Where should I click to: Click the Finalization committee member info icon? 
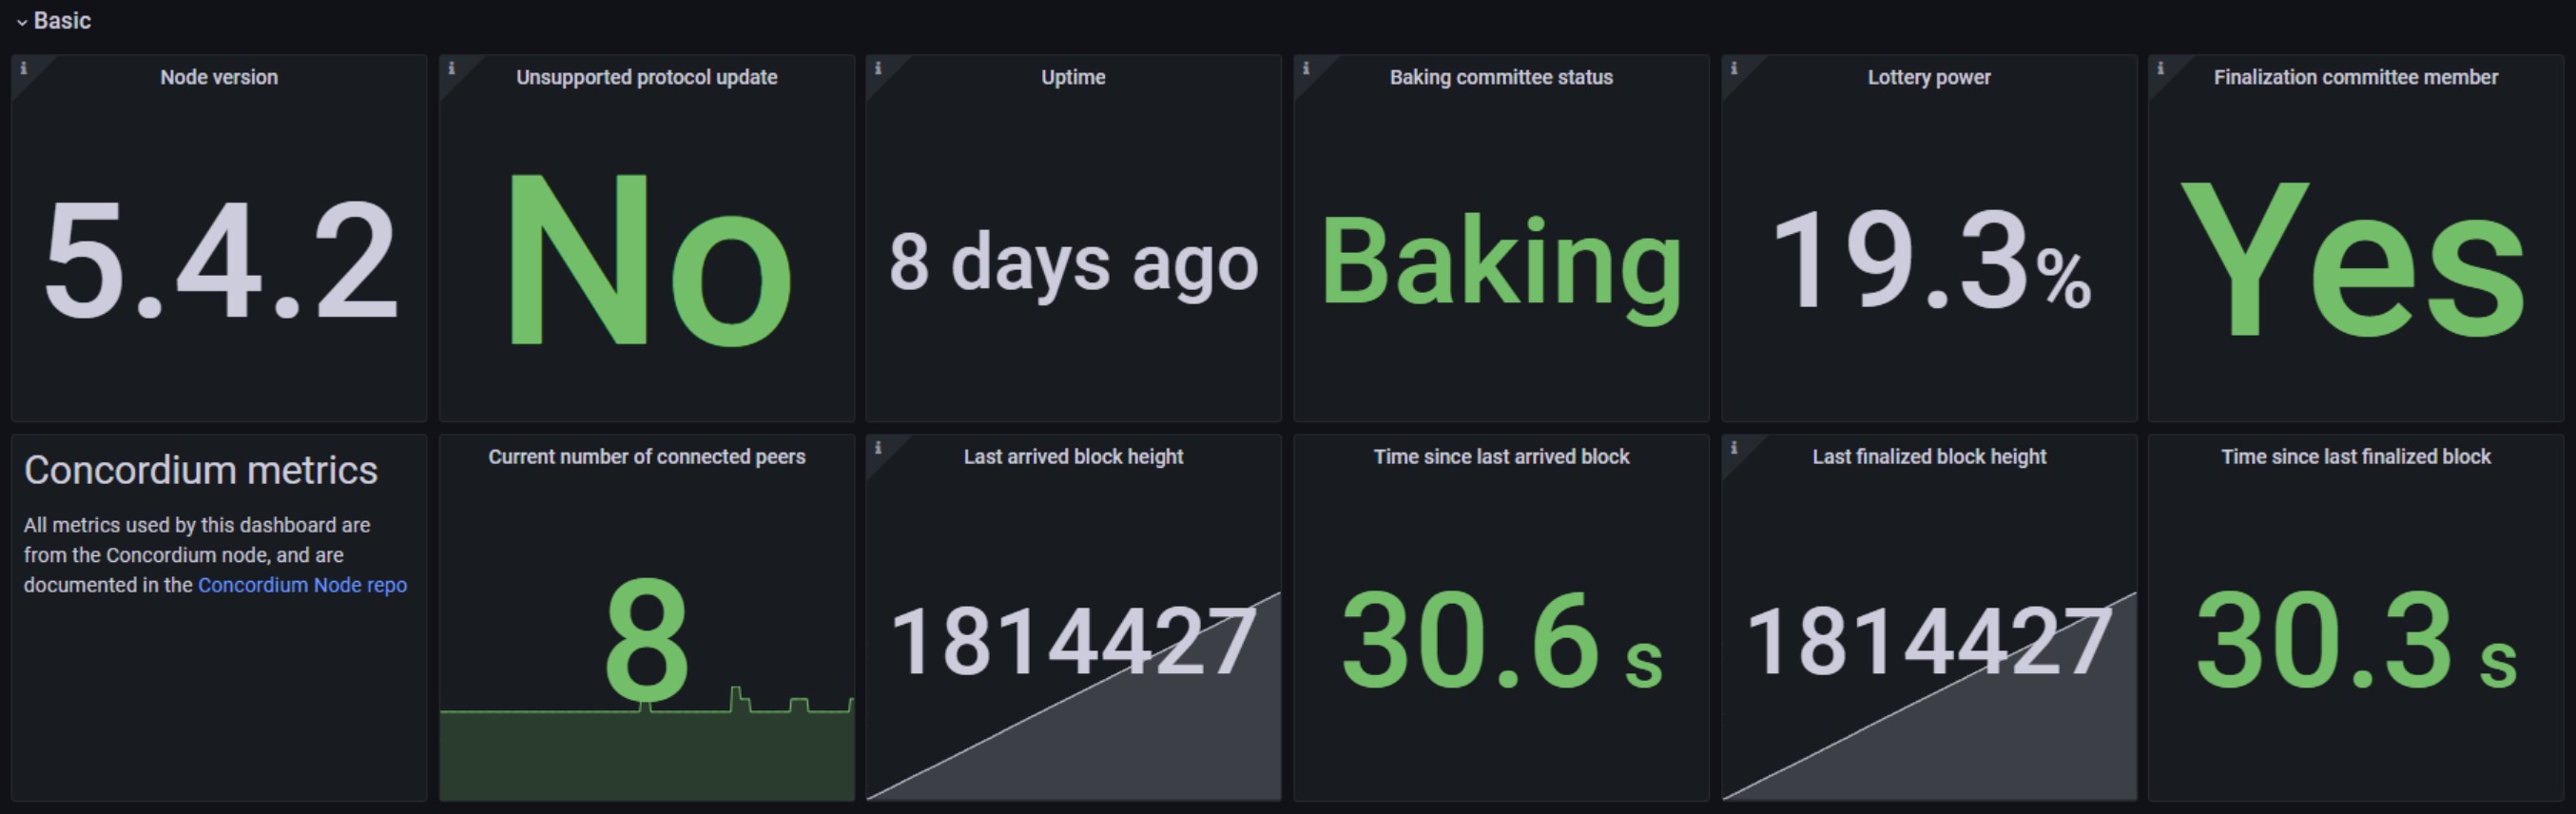pyautogui.click(x=2161, y=68)
